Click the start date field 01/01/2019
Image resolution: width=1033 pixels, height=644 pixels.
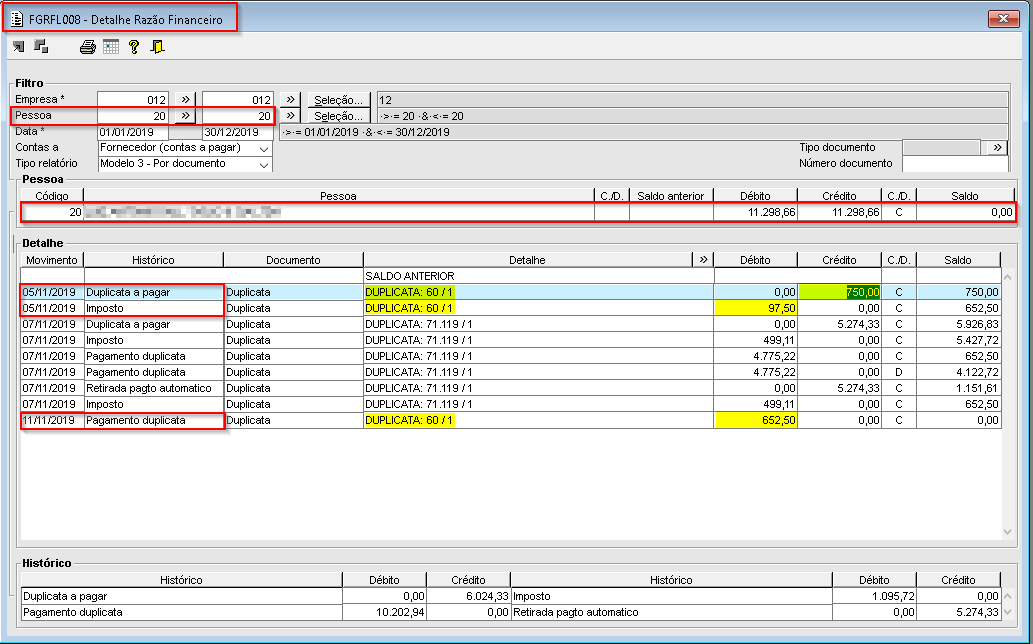(x=132, y=132)
